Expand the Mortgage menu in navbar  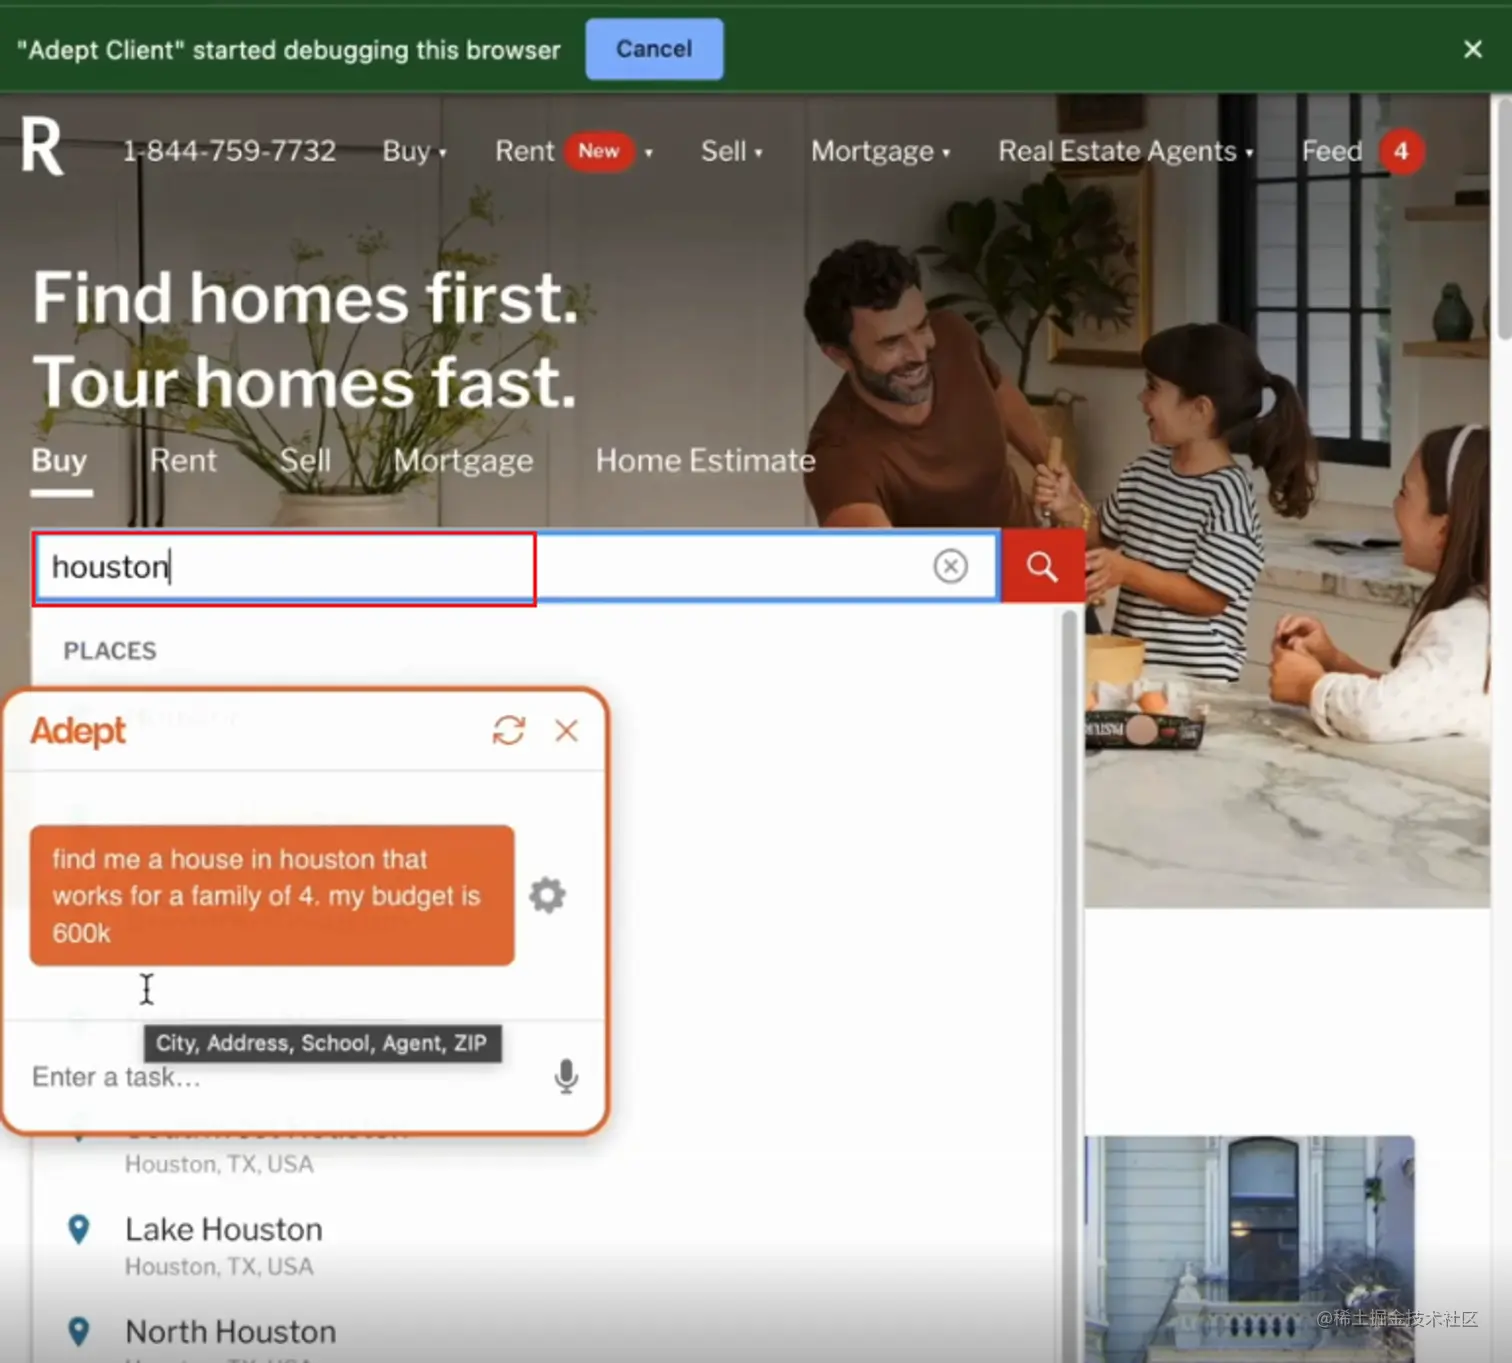(x=880, y=151)
